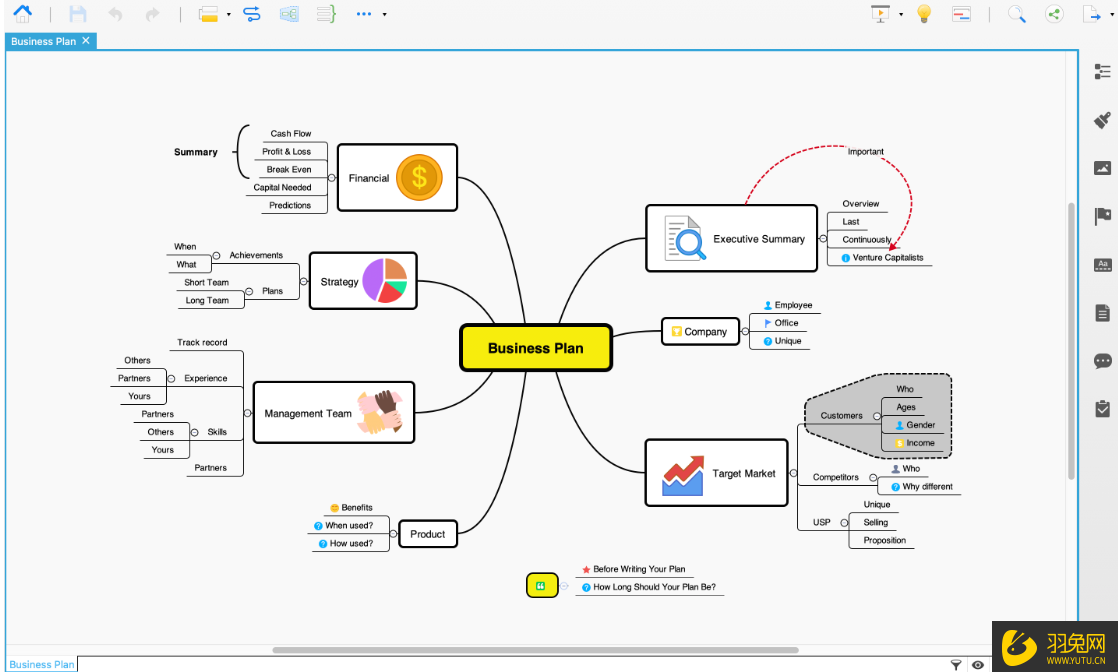
Task: Select the central Business Plan topic
Action: click(x=535, y=348)
